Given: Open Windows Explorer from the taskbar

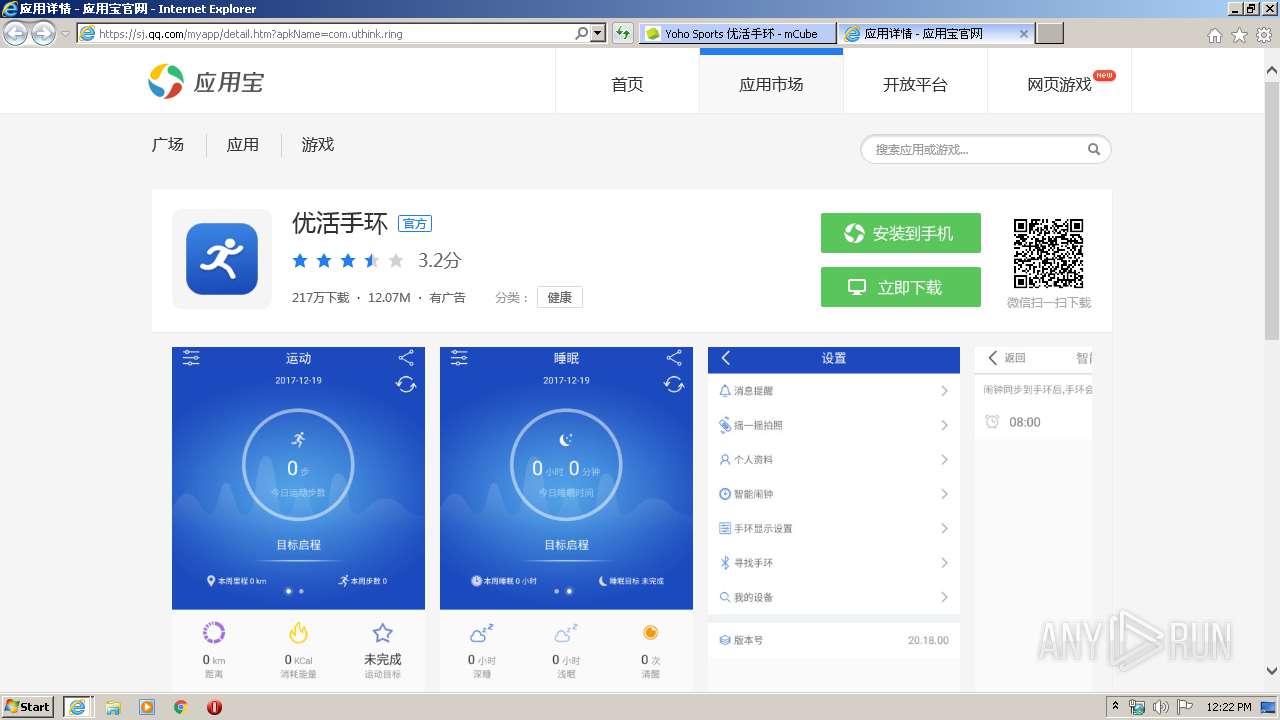Looking at the screenshot, I should [x=113, y=707].
